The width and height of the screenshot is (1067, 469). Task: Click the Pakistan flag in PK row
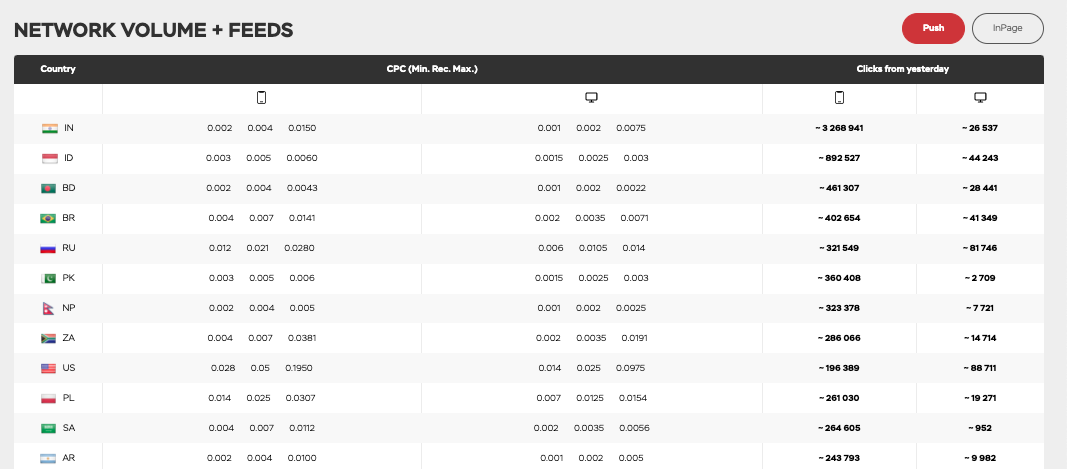click(x=48, y=278)
